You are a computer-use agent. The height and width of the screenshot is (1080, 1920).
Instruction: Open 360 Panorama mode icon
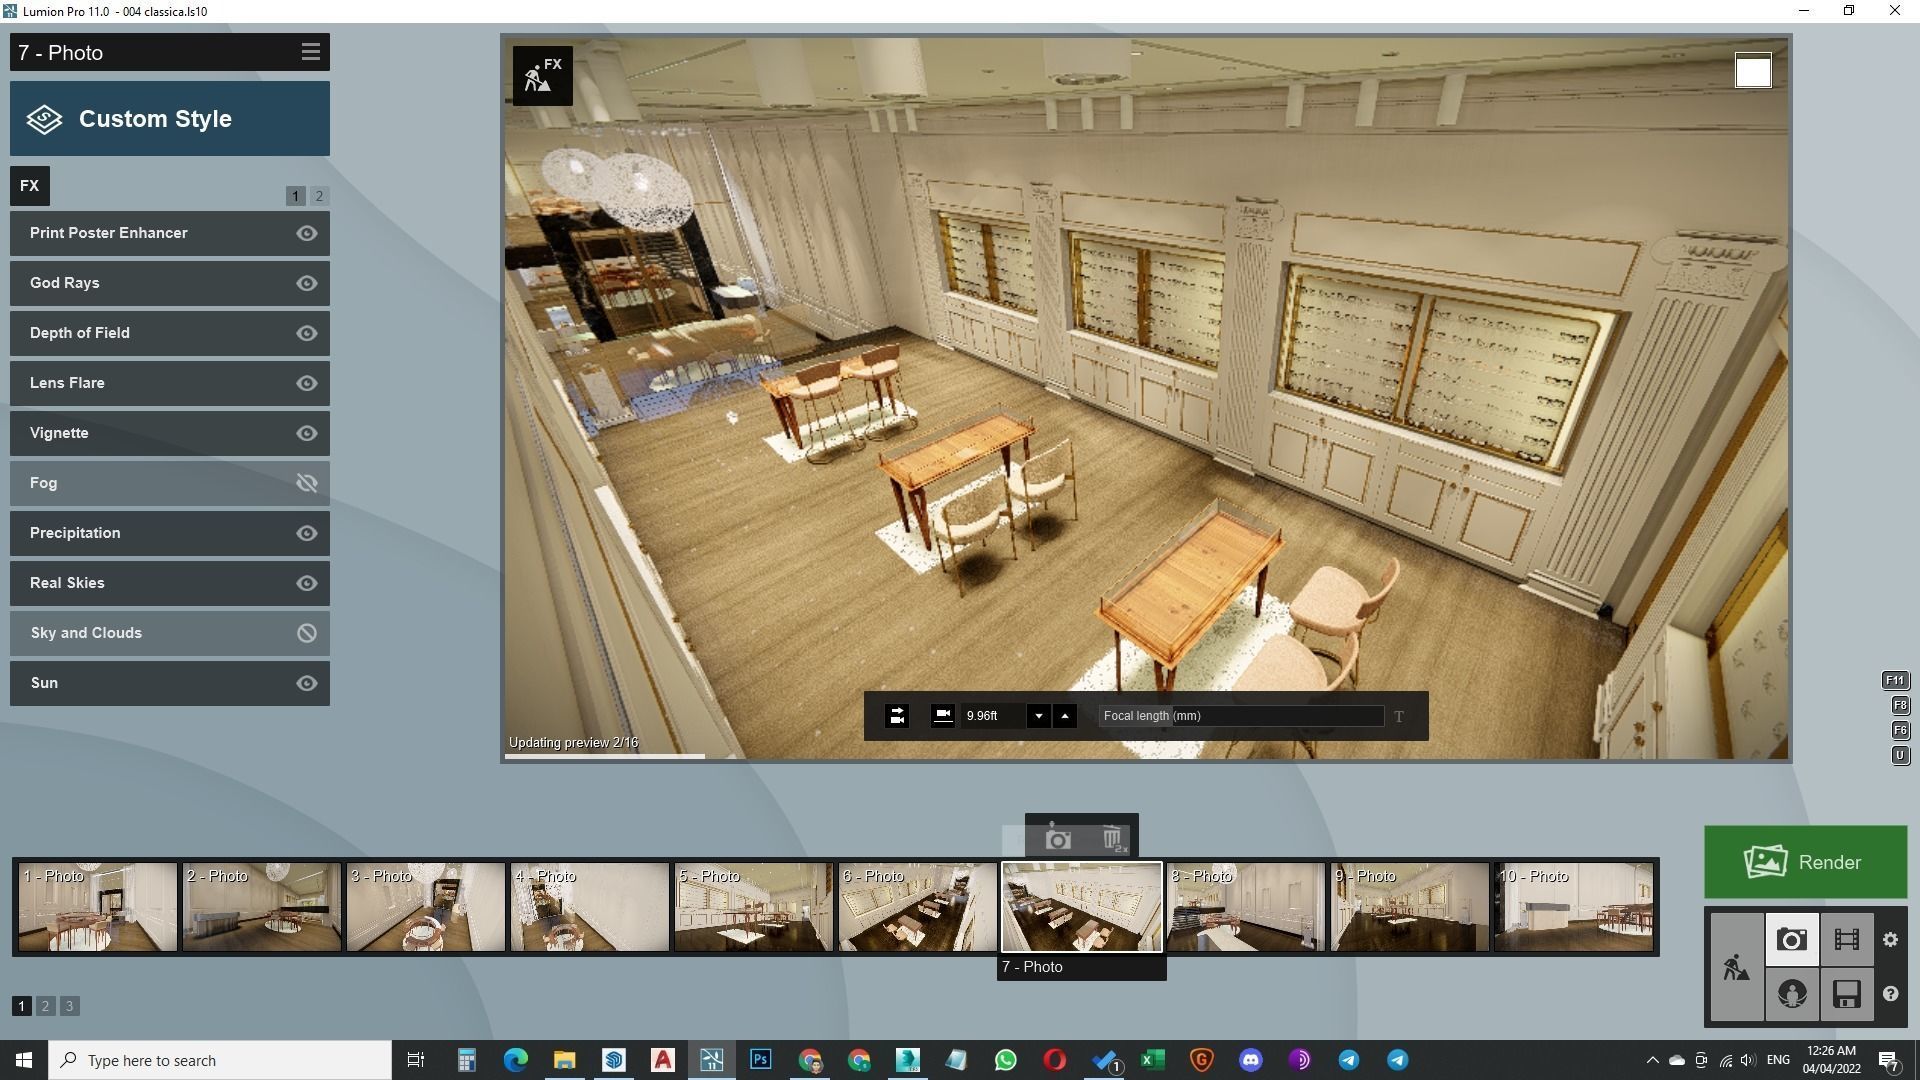click(1792, 994)
